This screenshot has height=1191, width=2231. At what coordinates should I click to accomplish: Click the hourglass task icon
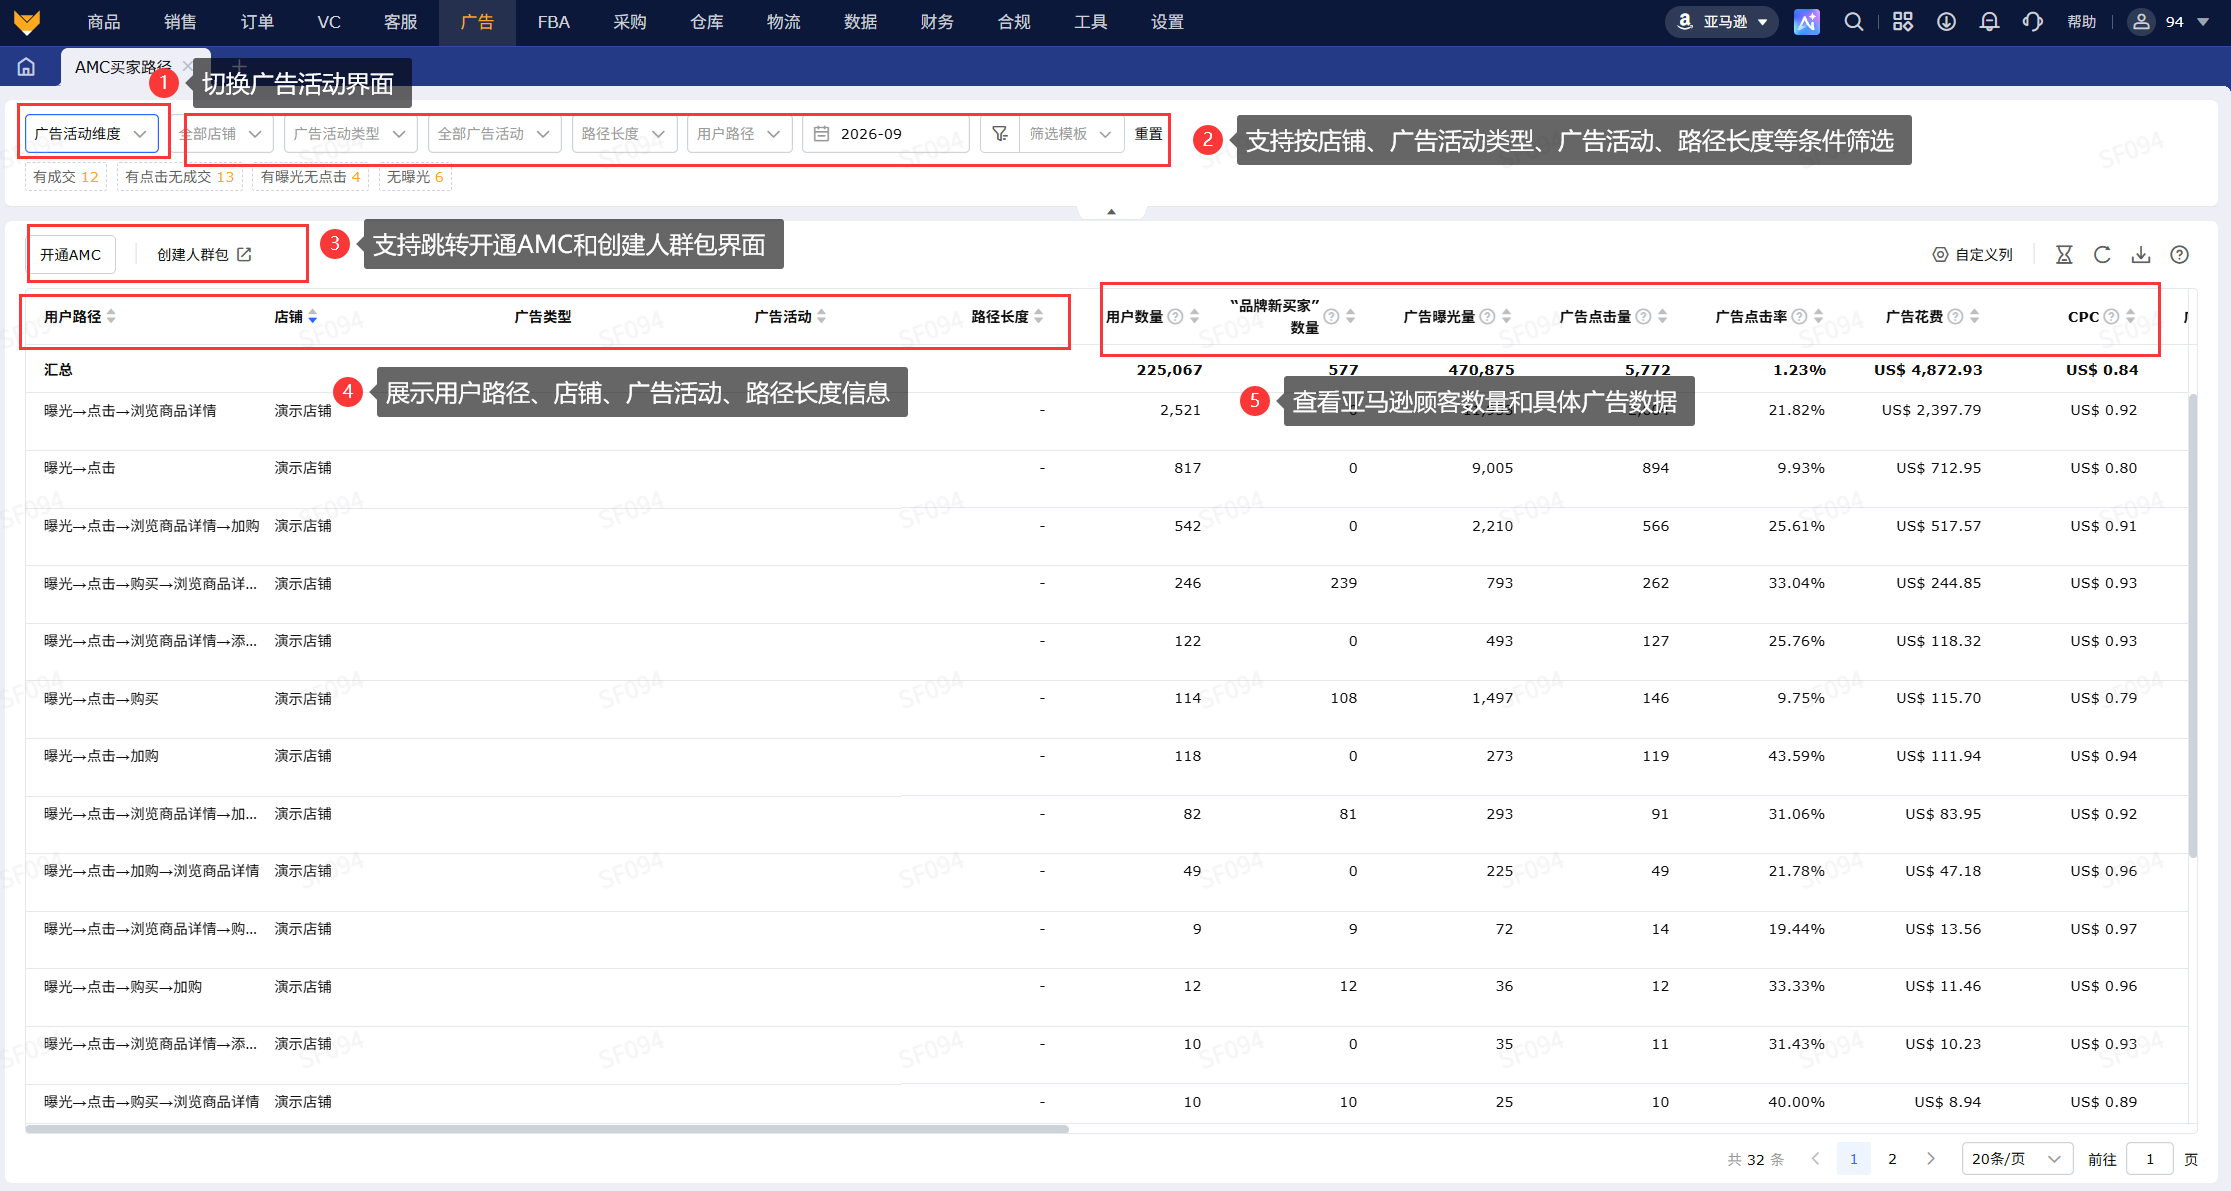tap(2064, 255)
